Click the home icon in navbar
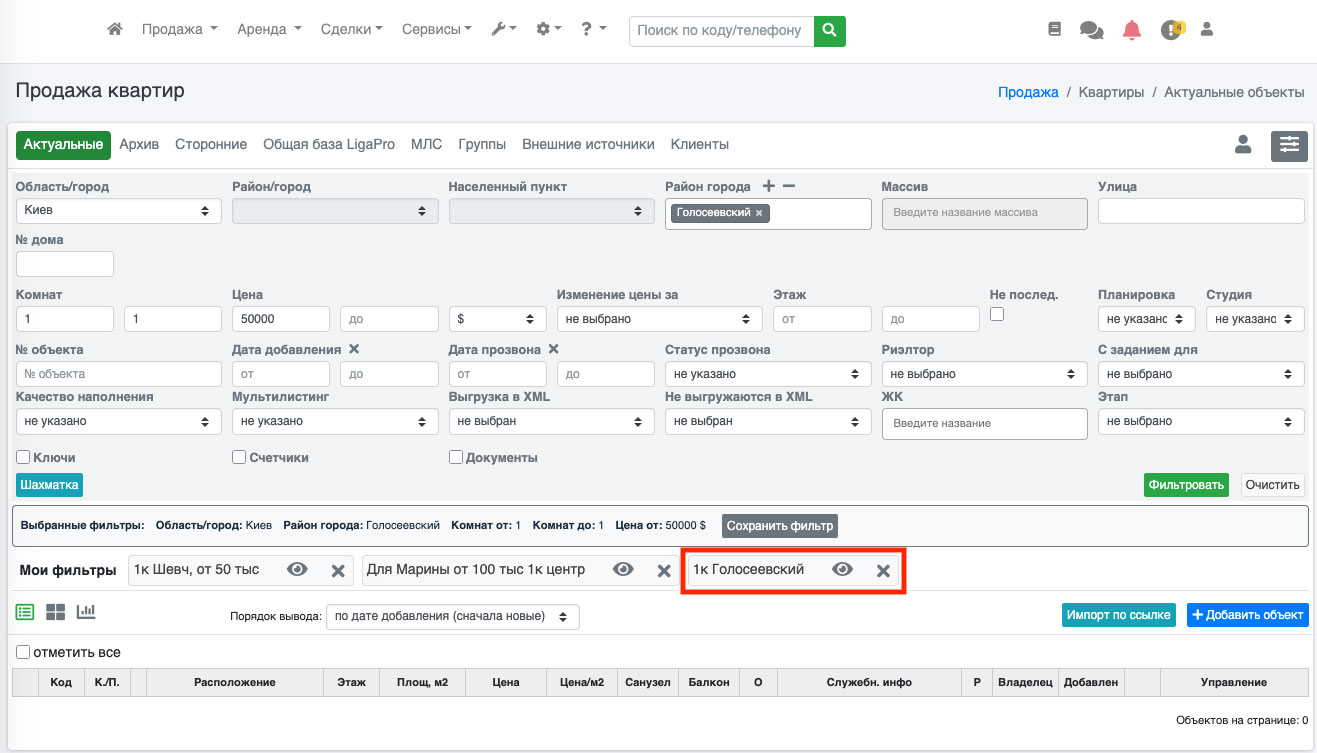Image resolution: width=1317 pixels, height=753 pixels. click(115, 30)
